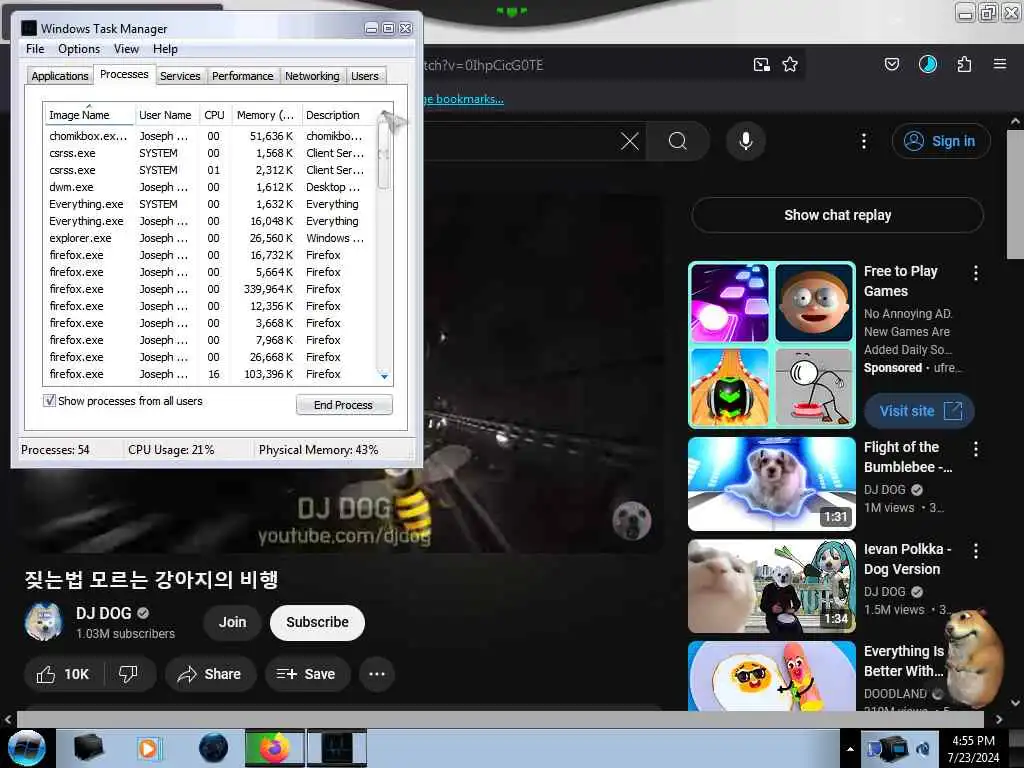Open options menu for Ievan Polkka video
The image size is (1024, 768).
click(x=976, y=551)
